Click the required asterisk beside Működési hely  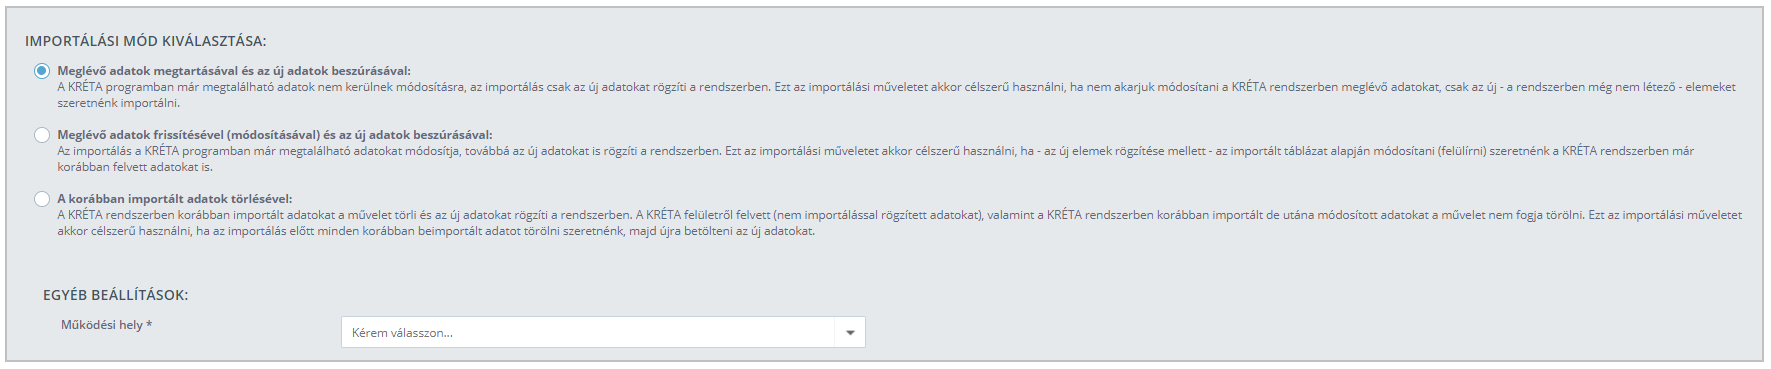pyautogui.click(x=149, y=324)
